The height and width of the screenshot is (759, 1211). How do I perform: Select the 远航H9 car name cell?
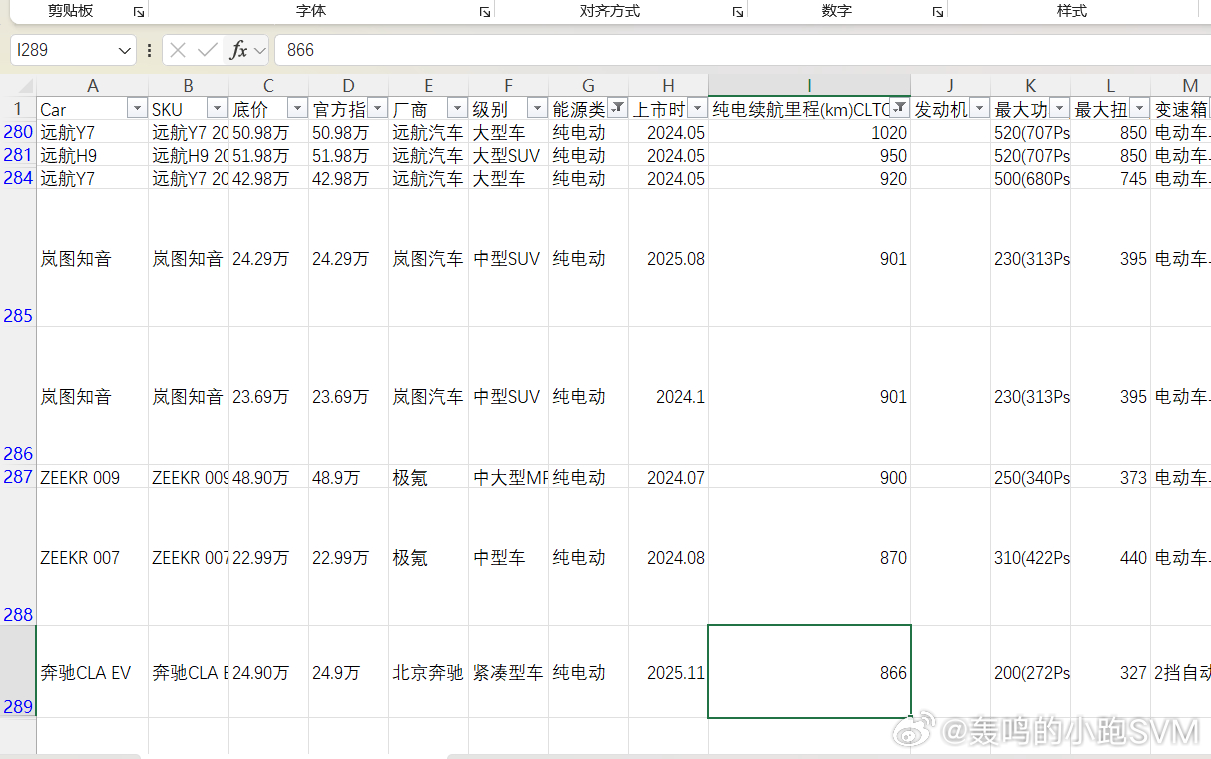(x=92, y=155)
